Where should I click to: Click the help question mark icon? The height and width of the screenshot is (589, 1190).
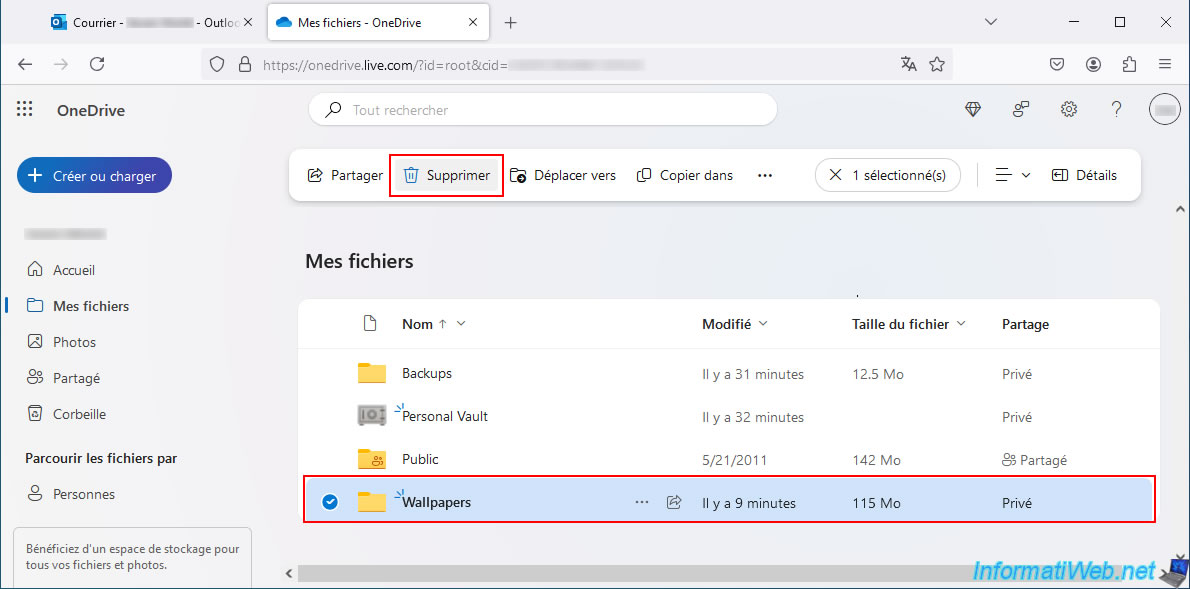pyautogui.click(x=1116, y=110)
